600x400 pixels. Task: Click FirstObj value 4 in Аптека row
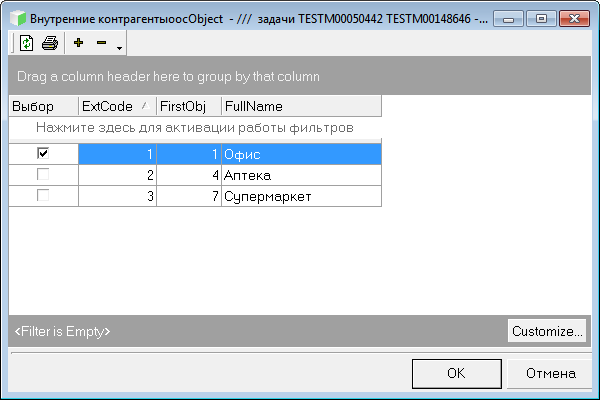coord(189,175)
